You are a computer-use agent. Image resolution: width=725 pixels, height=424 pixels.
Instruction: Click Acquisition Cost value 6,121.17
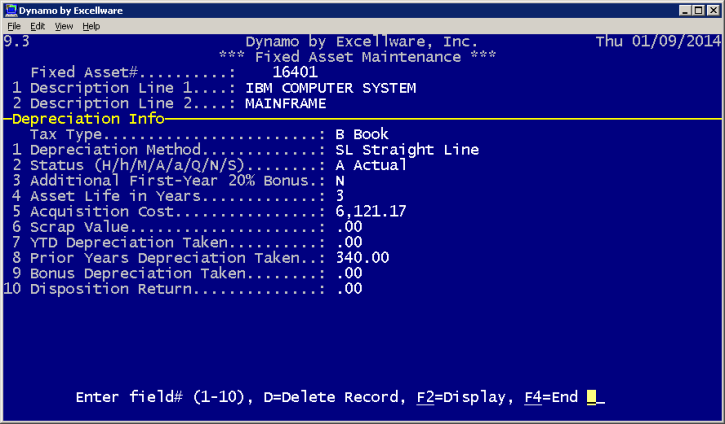(x=371, y=211)
